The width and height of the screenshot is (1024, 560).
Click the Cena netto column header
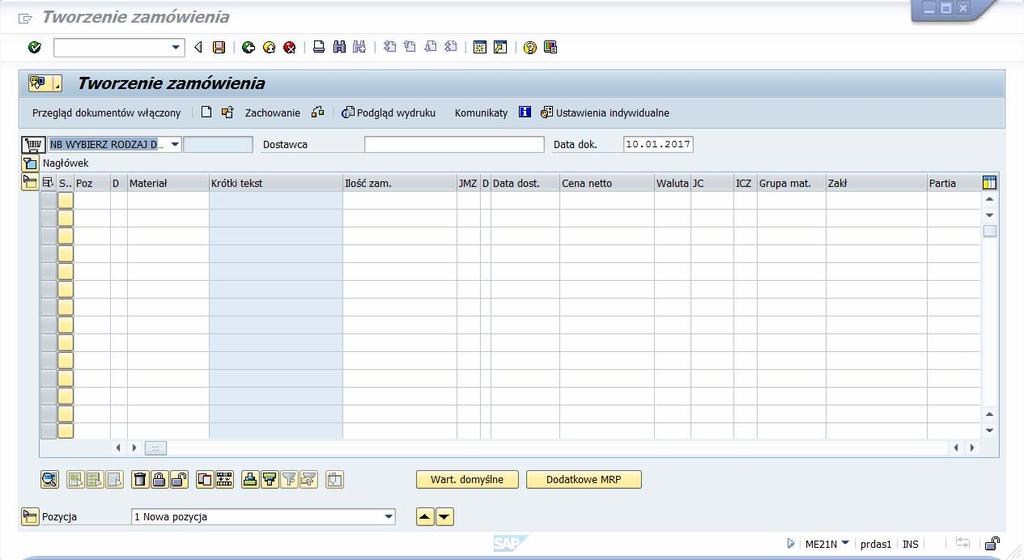click(607, 183)
